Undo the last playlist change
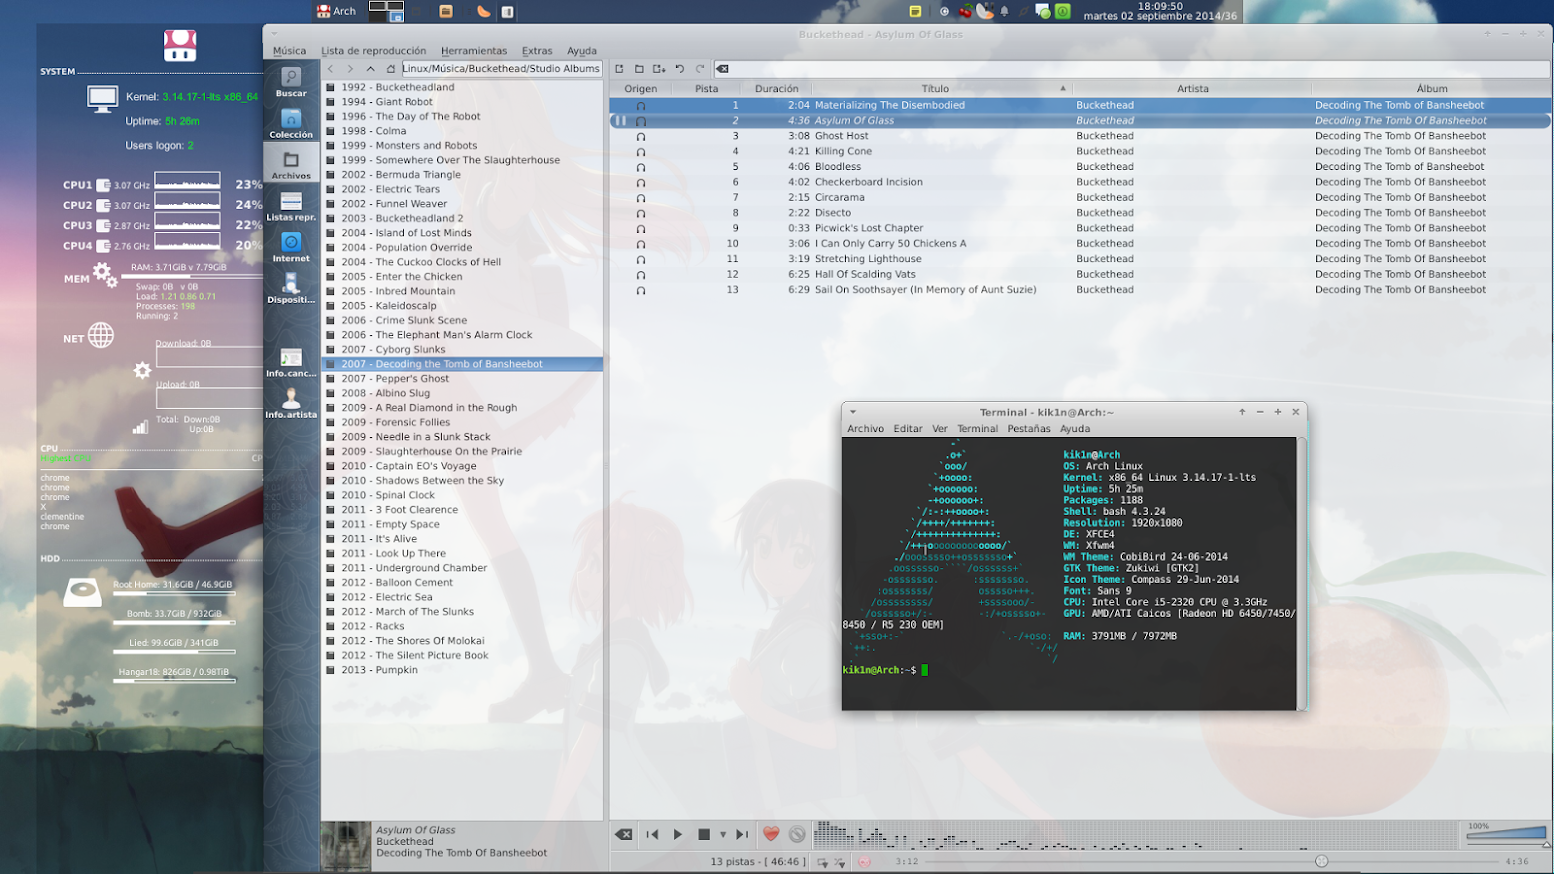The image size is (1554, 874). [x=680, y=69]
